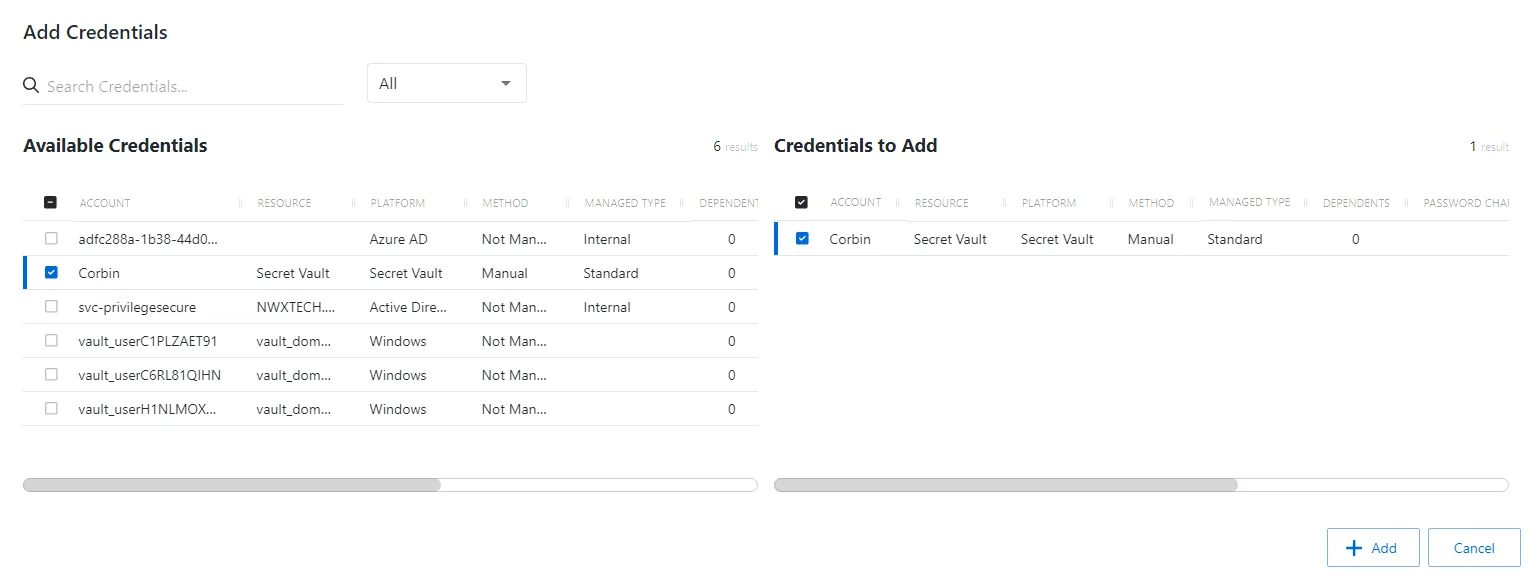Open the All filter dropdown
This screenshot has height=582, width=1532.
tap(446, 83)
